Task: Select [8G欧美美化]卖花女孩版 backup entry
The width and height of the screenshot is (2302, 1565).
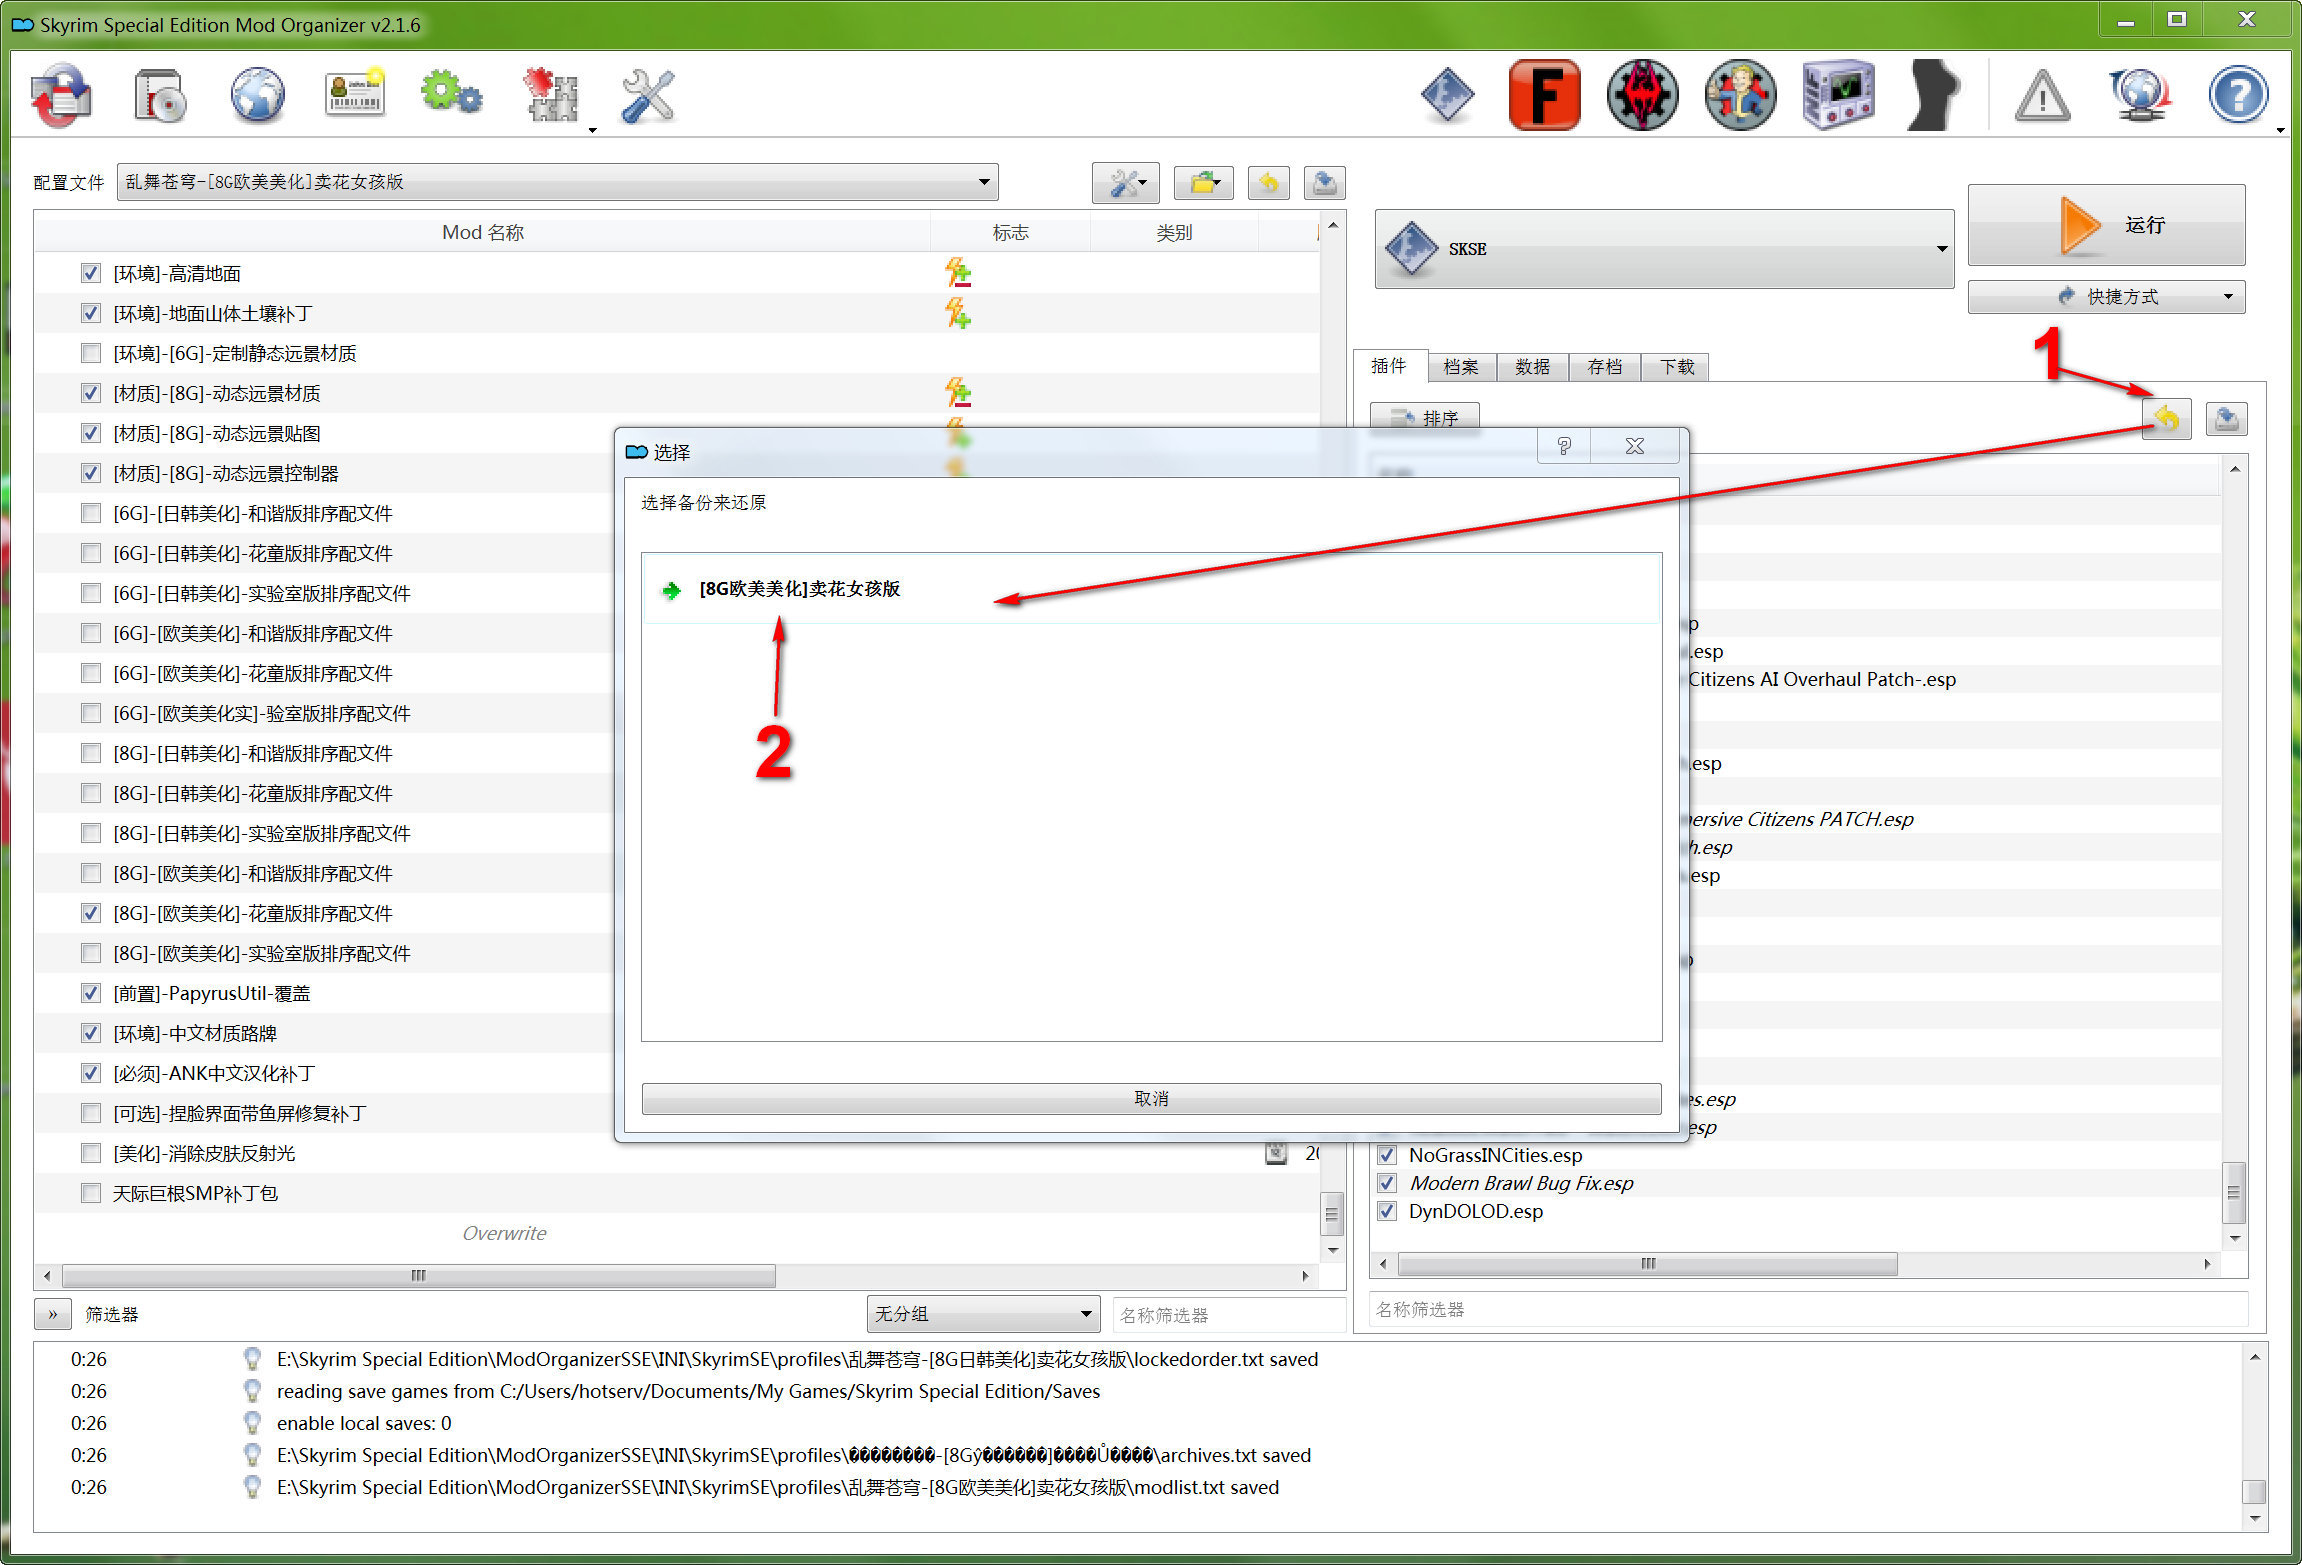Action: tap(799, 589)
